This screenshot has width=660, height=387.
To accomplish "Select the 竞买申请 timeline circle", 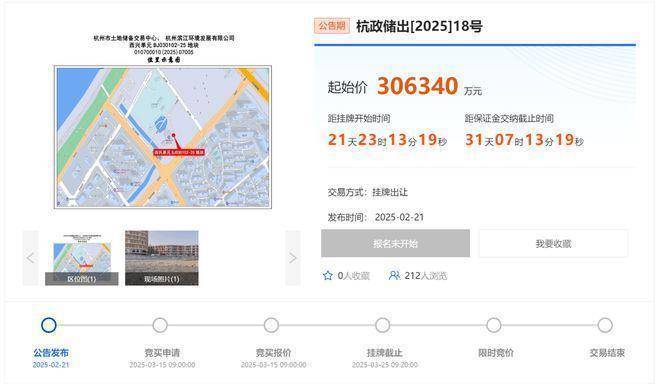I will pyautogui.click(x=160, y=325).
